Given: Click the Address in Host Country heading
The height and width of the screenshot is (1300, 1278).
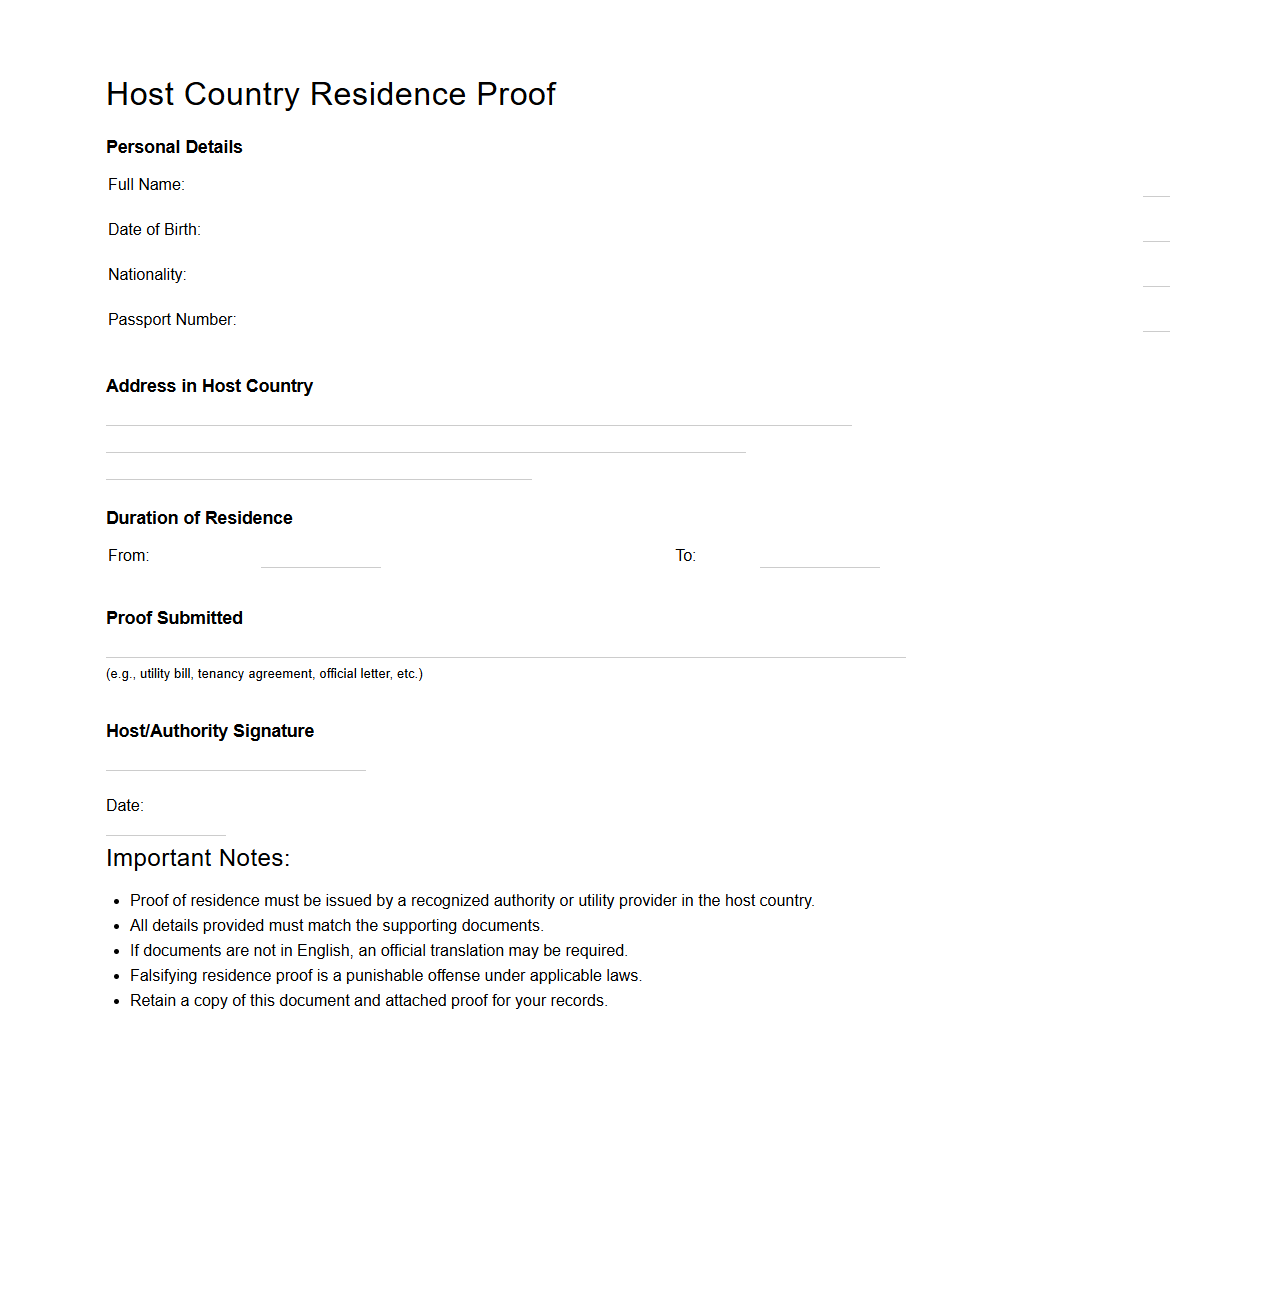Looking at the screenshot, I should pyautogui.click(x=209, y=386).
